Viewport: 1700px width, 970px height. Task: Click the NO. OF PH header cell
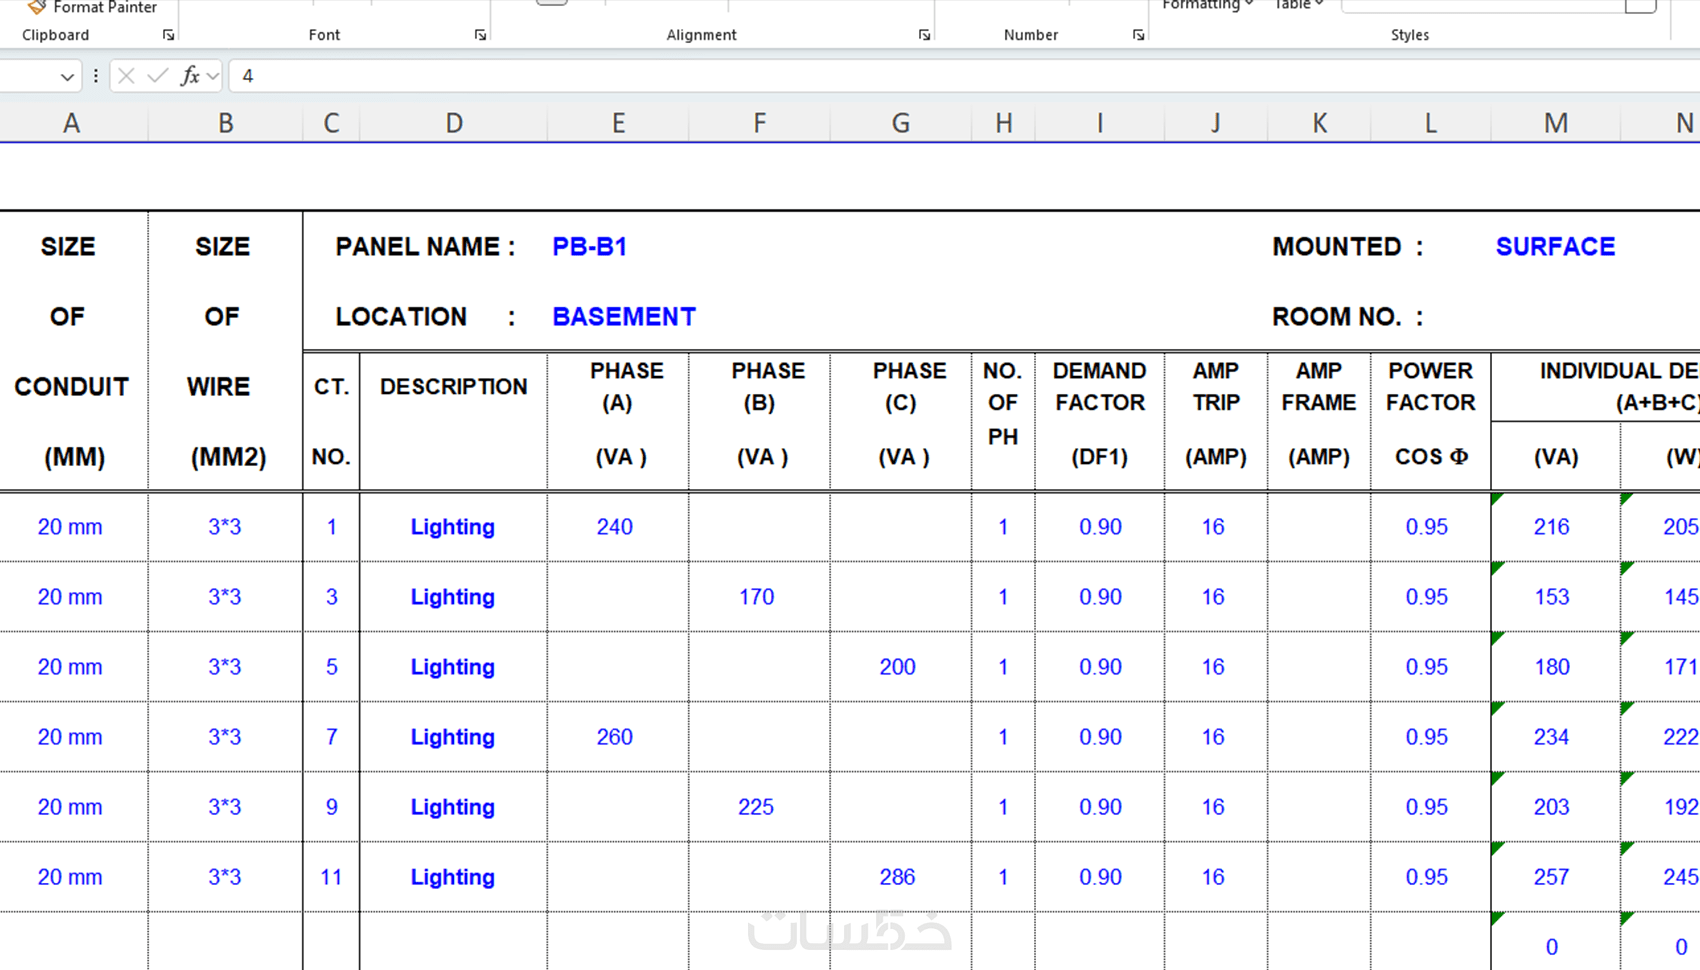click(x=1003, y=421)
